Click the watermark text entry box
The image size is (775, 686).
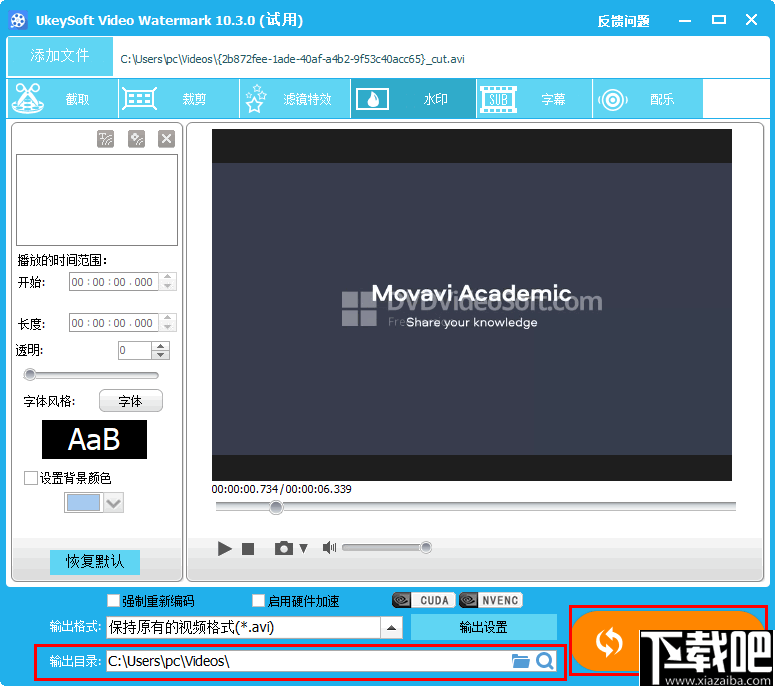(97, 200)
